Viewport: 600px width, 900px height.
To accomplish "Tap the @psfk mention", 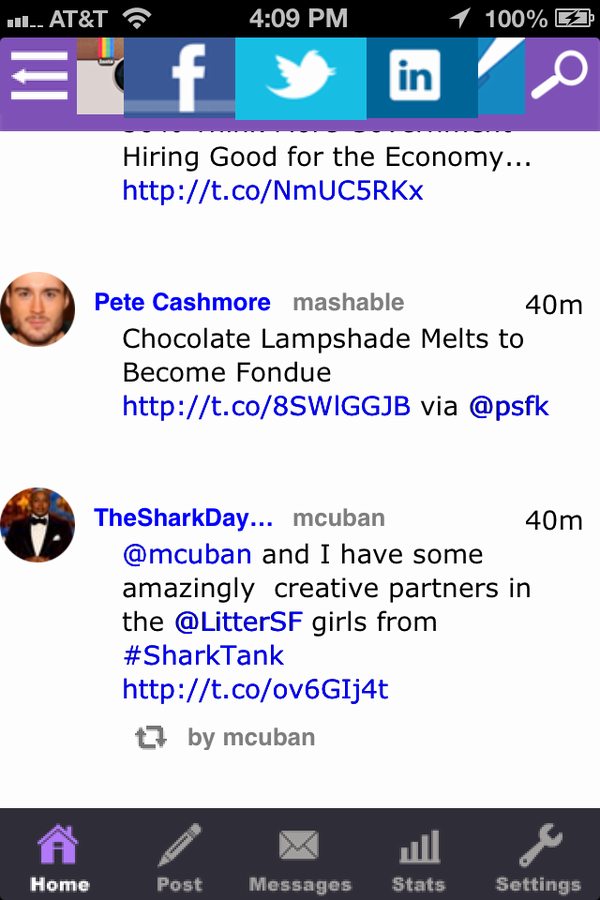I will 509,406.
